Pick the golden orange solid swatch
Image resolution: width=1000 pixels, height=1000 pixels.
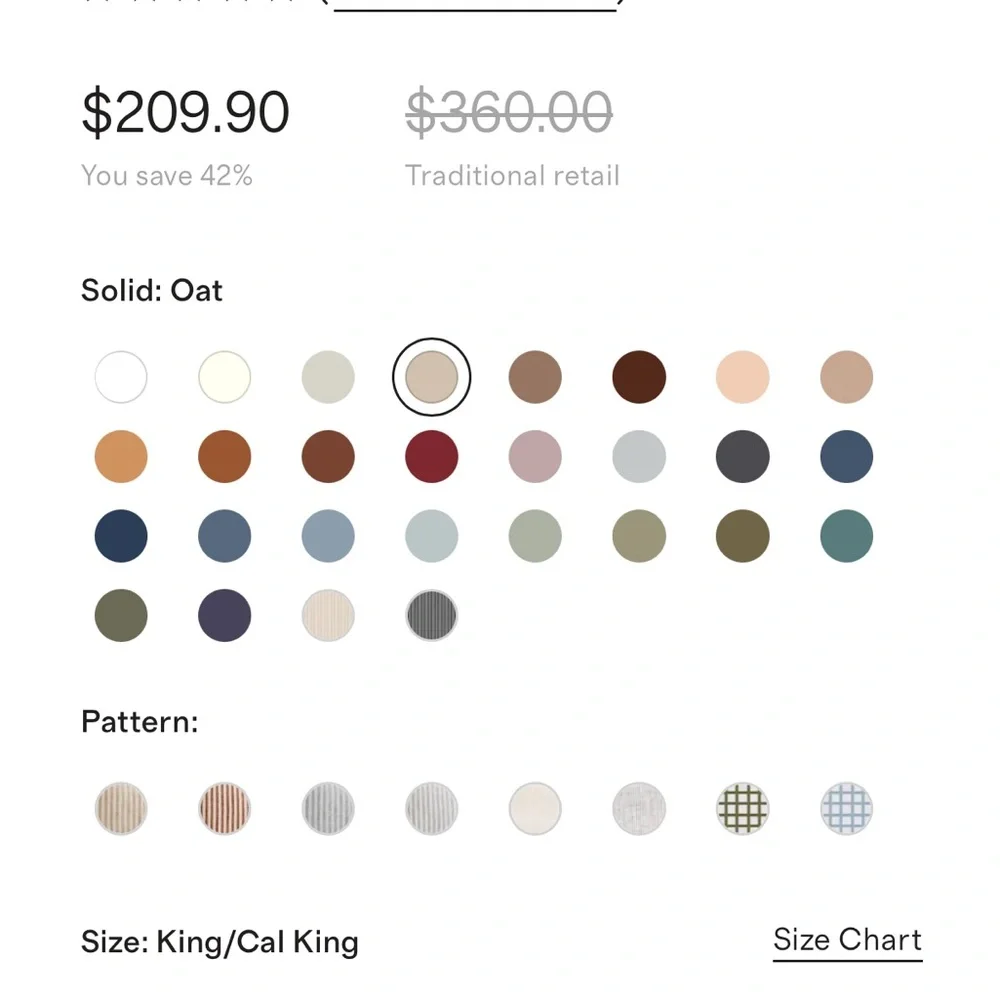(121, 457)
